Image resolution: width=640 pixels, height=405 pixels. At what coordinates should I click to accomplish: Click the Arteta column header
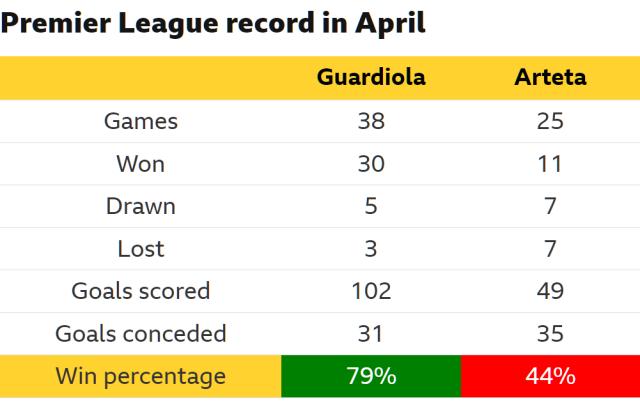(x=550, y=78)
